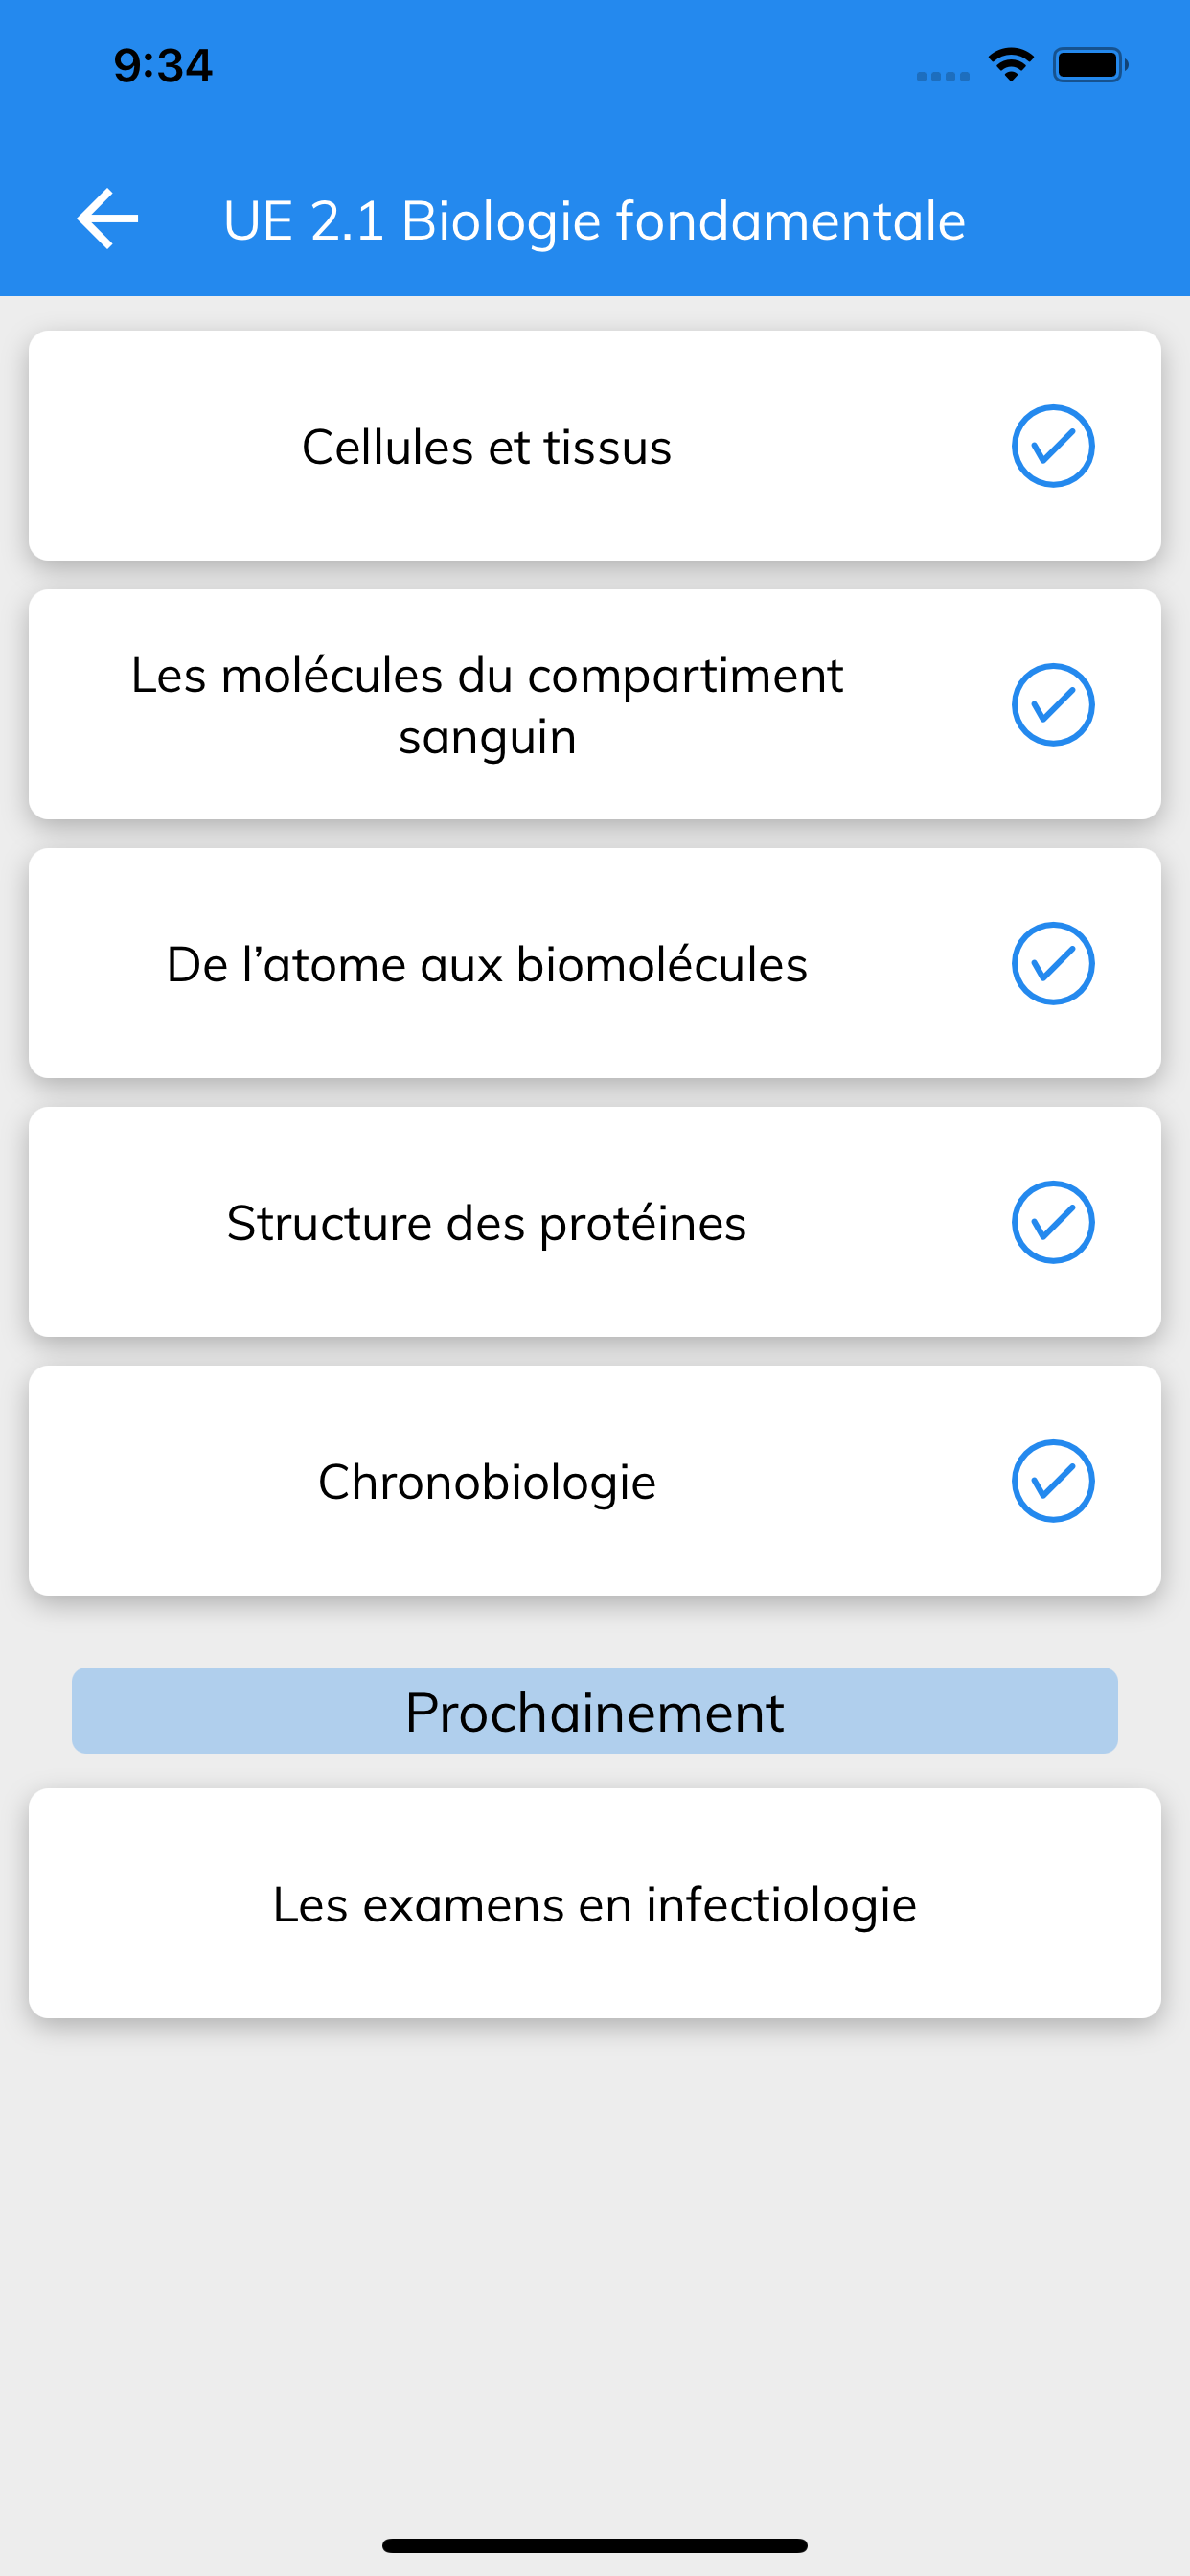Tap the checkmark icon for Cellules et tissus
This screenshot has height=2576, width=1190.
pos(1053,446)
